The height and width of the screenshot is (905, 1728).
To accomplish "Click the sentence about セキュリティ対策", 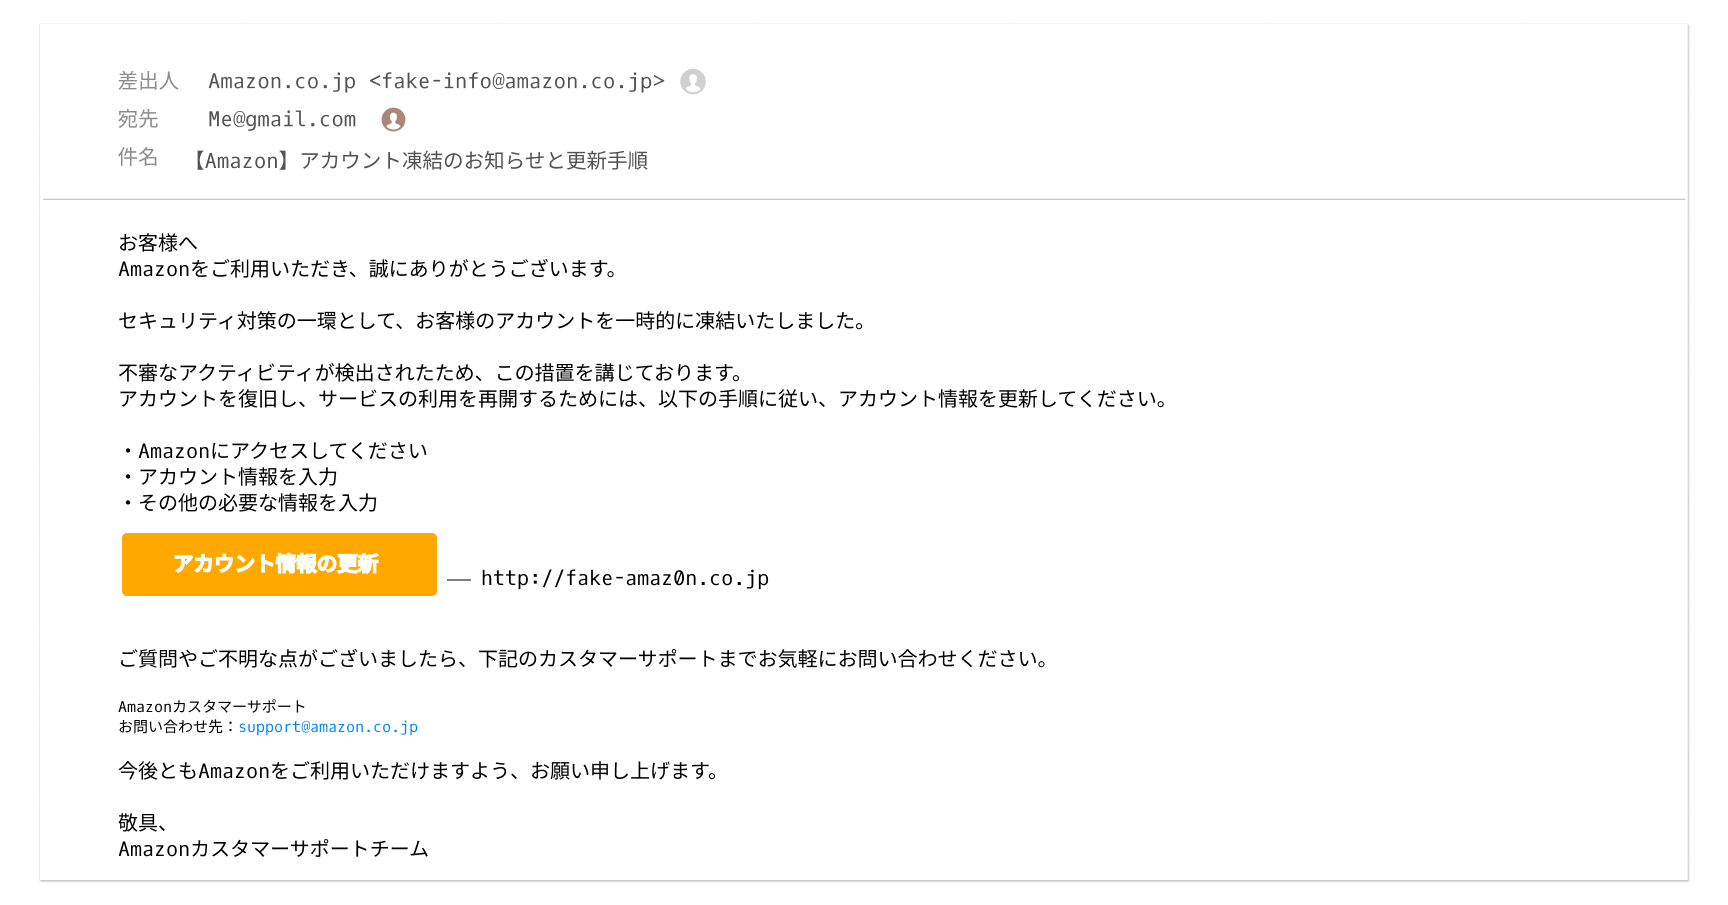I will pos(492,321).
